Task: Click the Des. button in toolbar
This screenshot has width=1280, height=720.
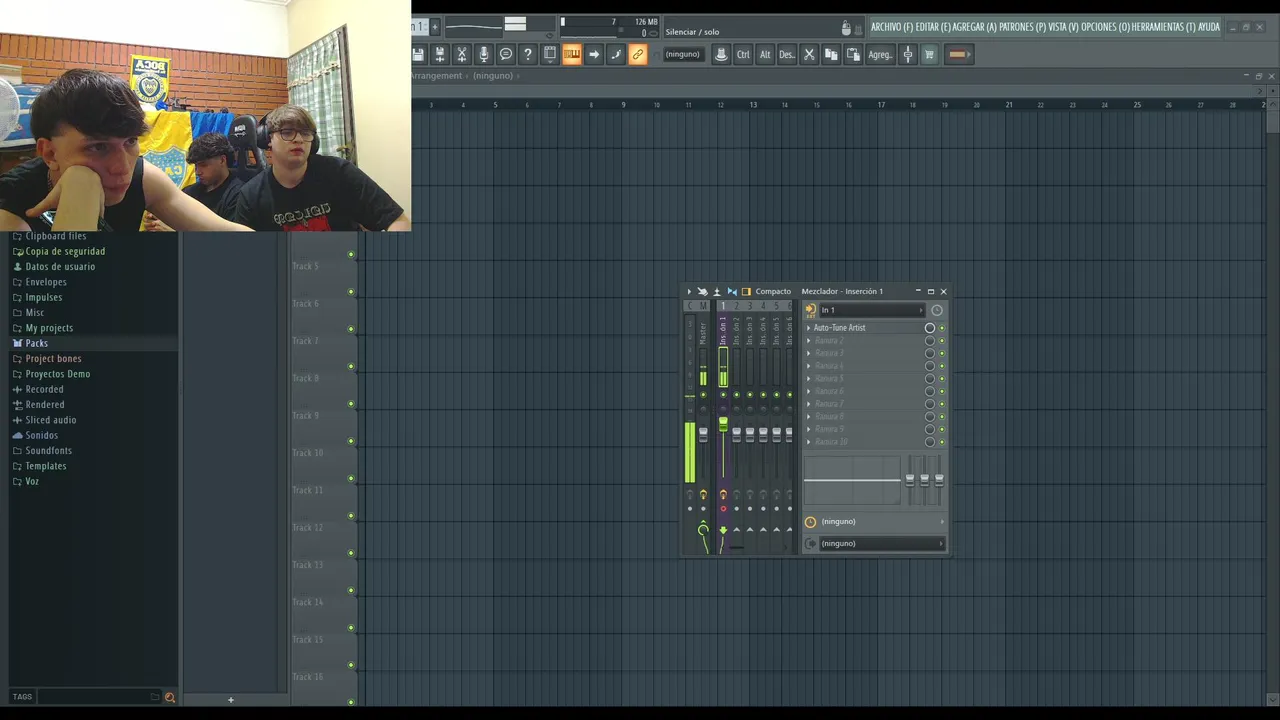Action: click(x=787, y=54)
